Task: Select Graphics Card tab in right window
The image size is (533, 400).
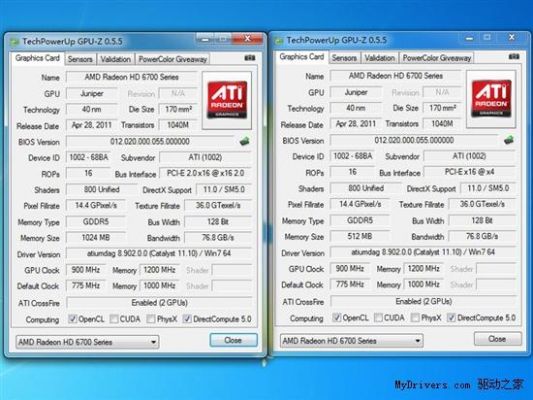Action: [x=302, y=57]
